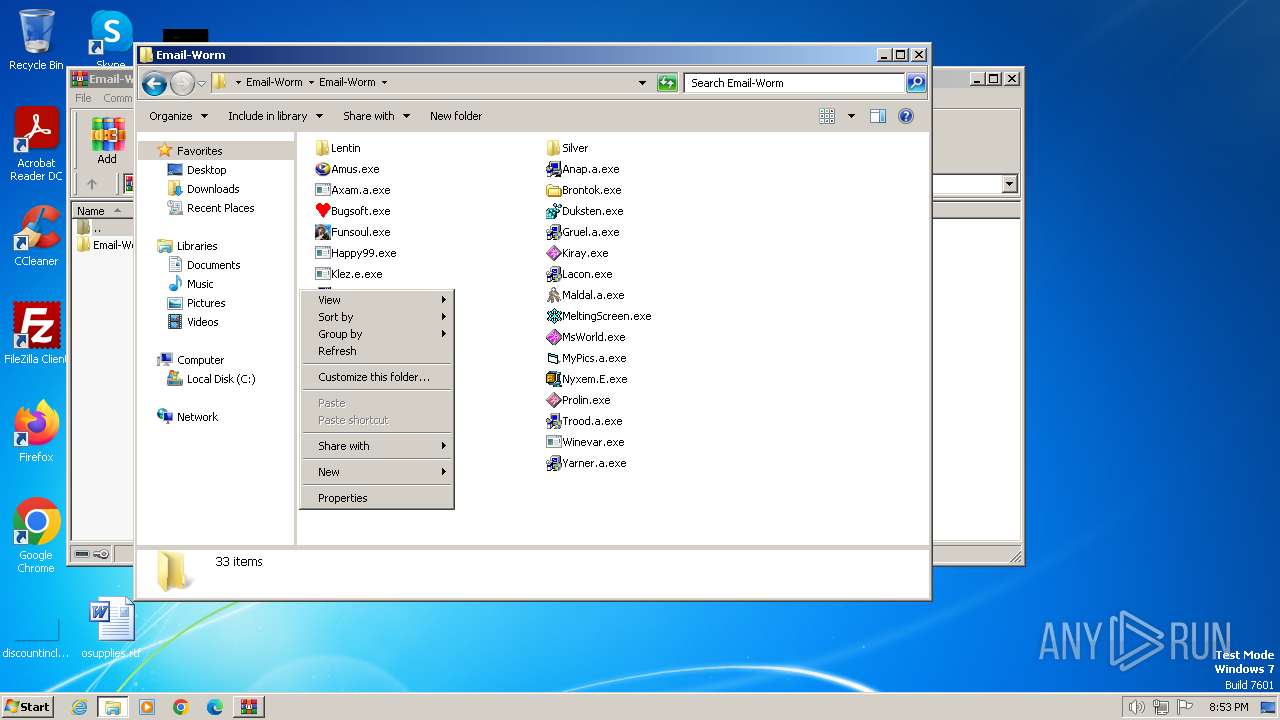This screenshot has height=720, width=1280.
Task: Select Funsoul.exe file icon
Action: [x=322, y=232]
